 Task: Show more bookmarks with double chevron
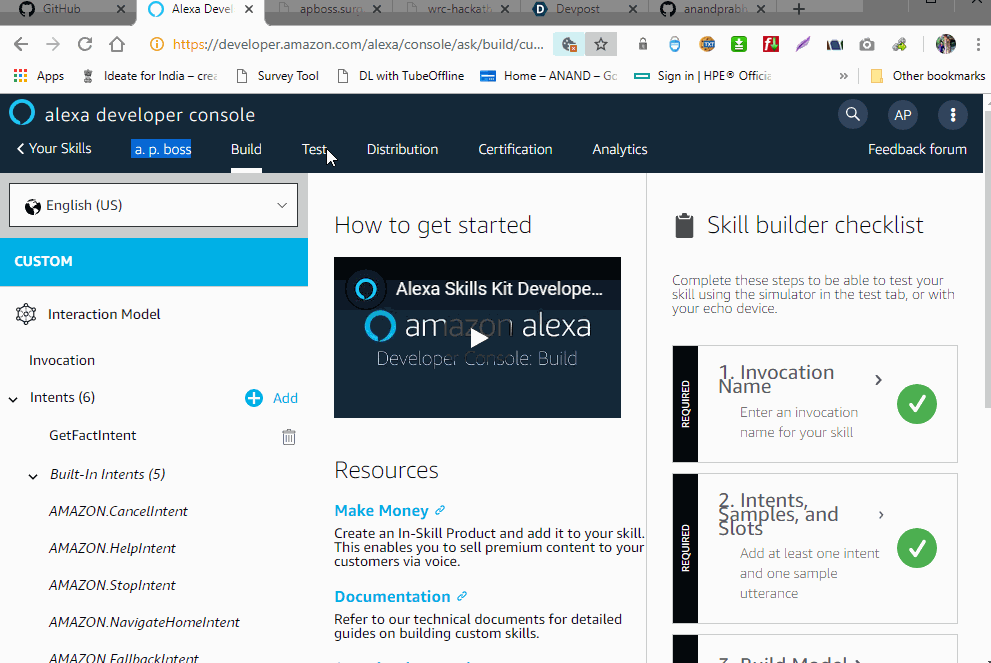click(843, 76)
